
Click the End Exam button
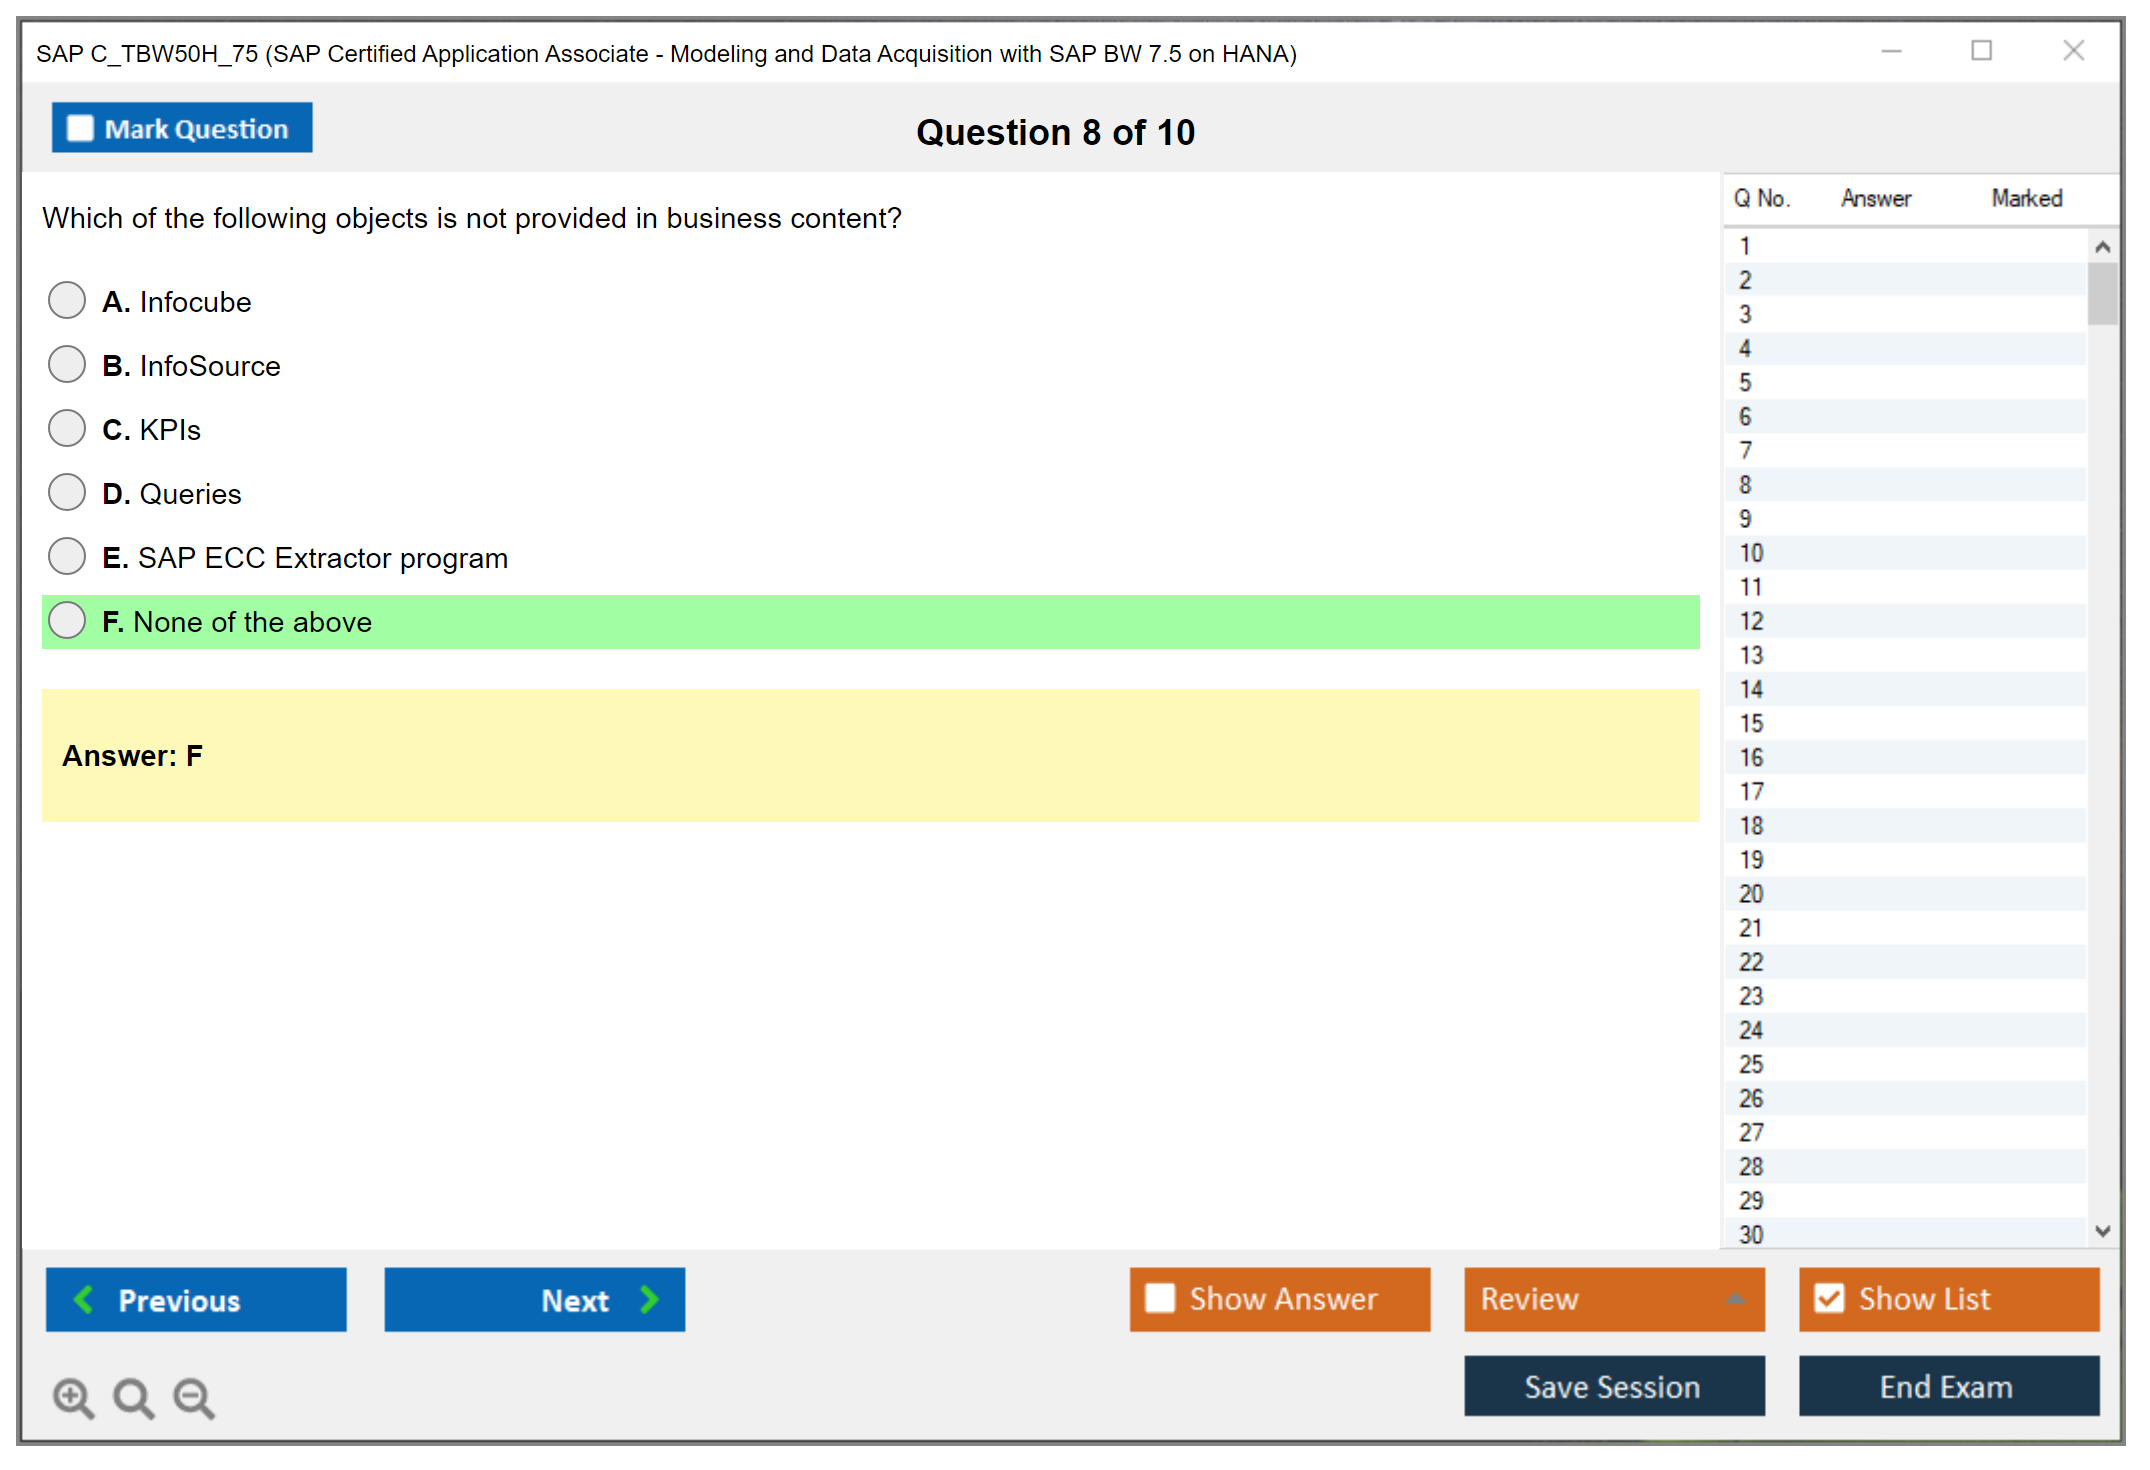pos(1947,1386)
